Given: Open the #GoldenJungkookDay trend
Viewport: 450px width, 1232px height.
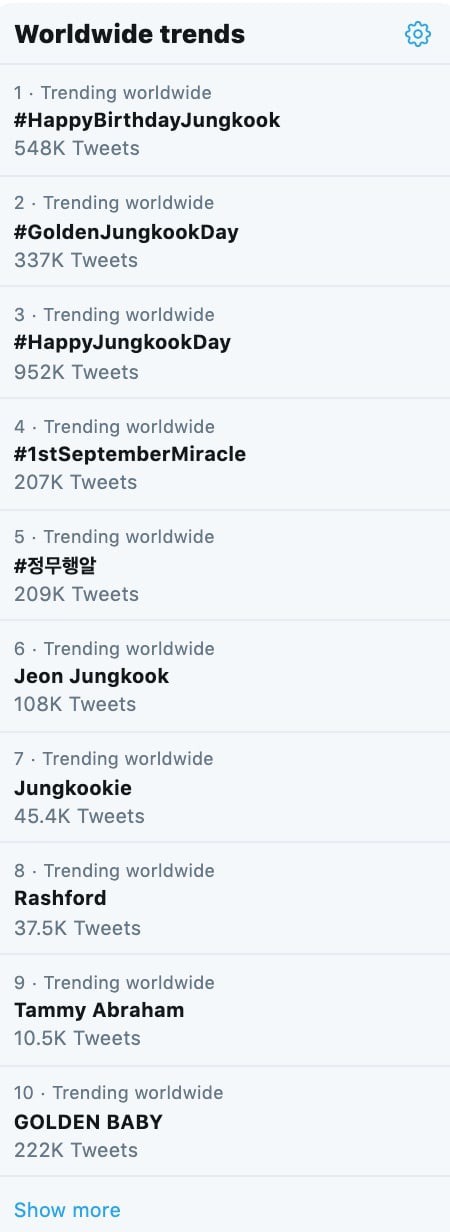Looking at the screenshot, I should tap(225, 232).
